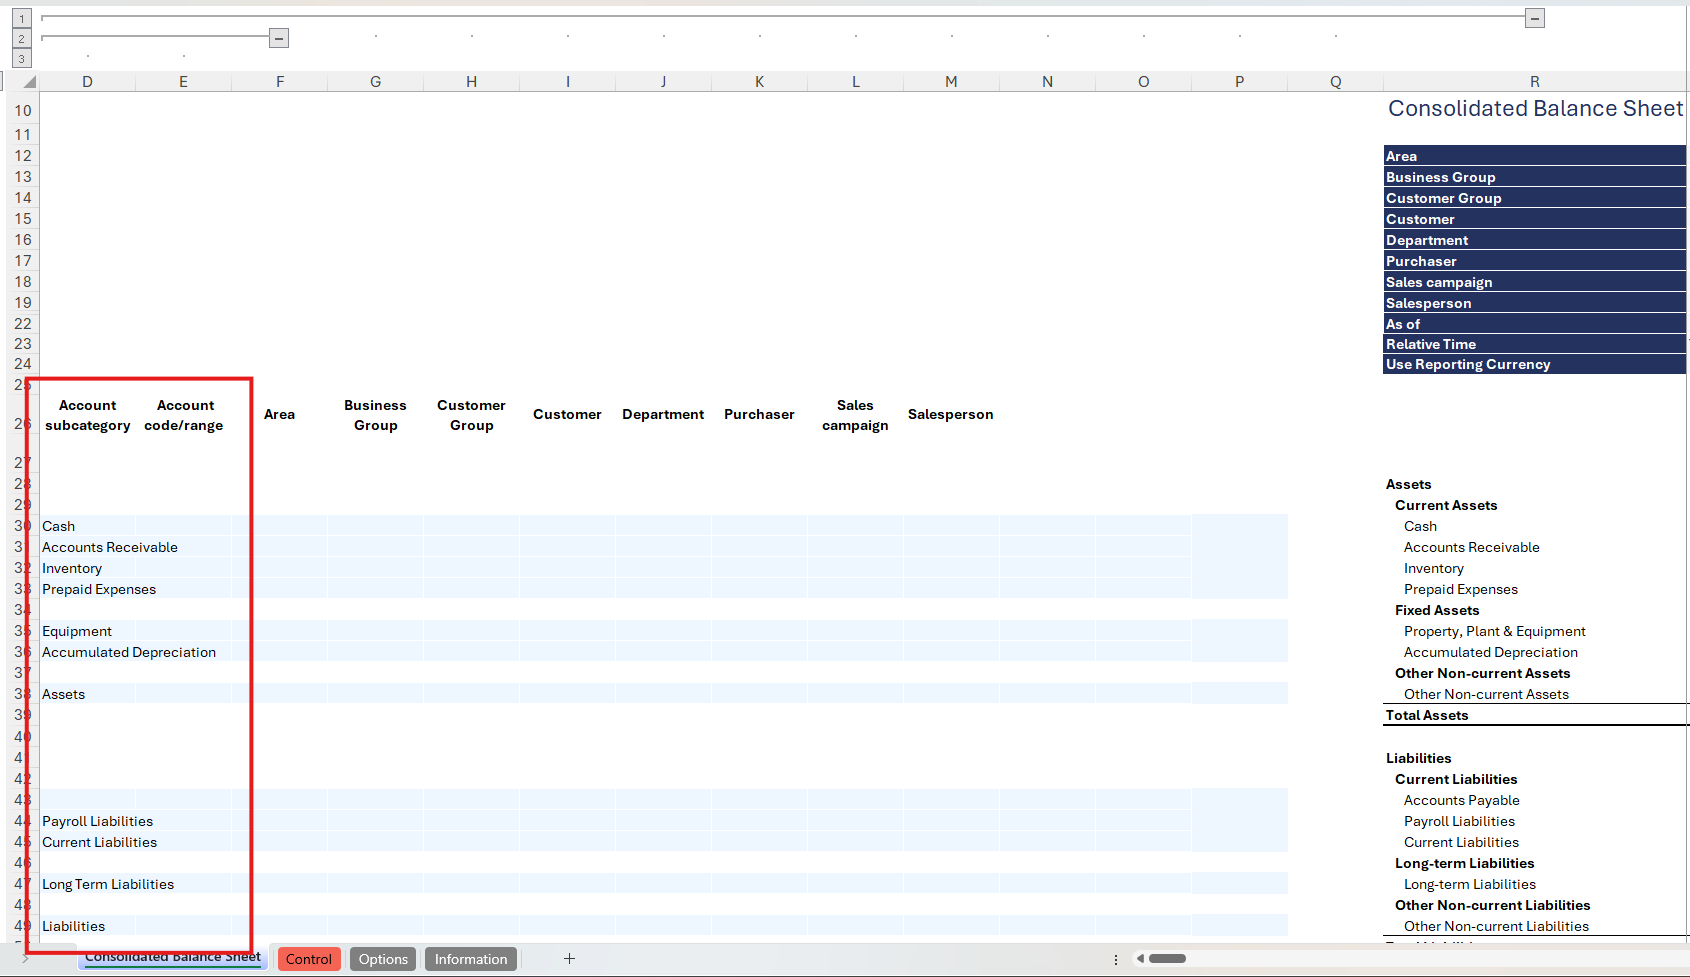Collapse the outer column group near column R
This screenshot has width=1690, height=977.
[1534, 18]
